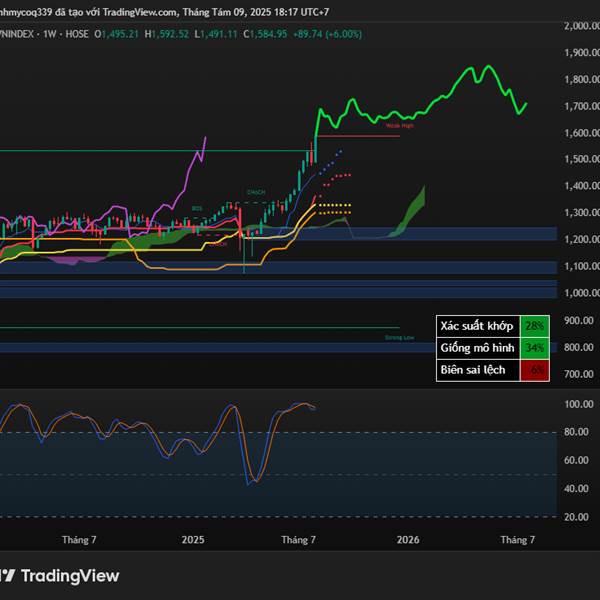Click the 1,500.00 price axis label
Image resolution: width=600 pixels, height=600 pixels.
coord(582,159)
